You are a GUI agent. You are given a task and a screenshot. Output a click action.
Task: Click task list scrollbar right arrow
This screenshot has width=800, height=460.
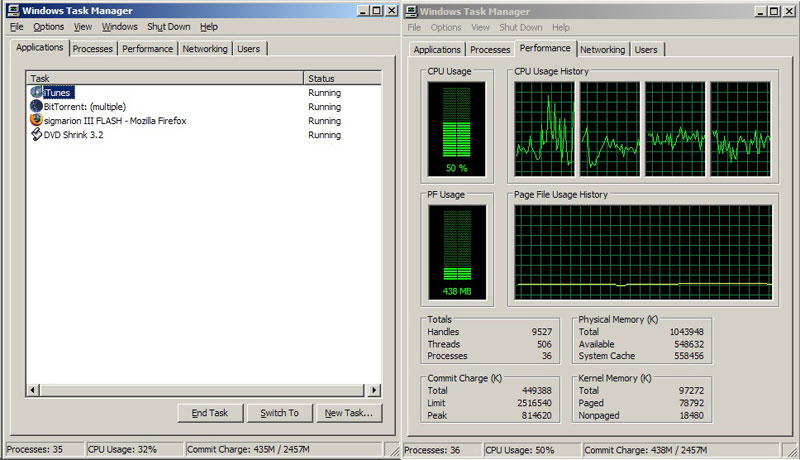(x=374, y=390)
